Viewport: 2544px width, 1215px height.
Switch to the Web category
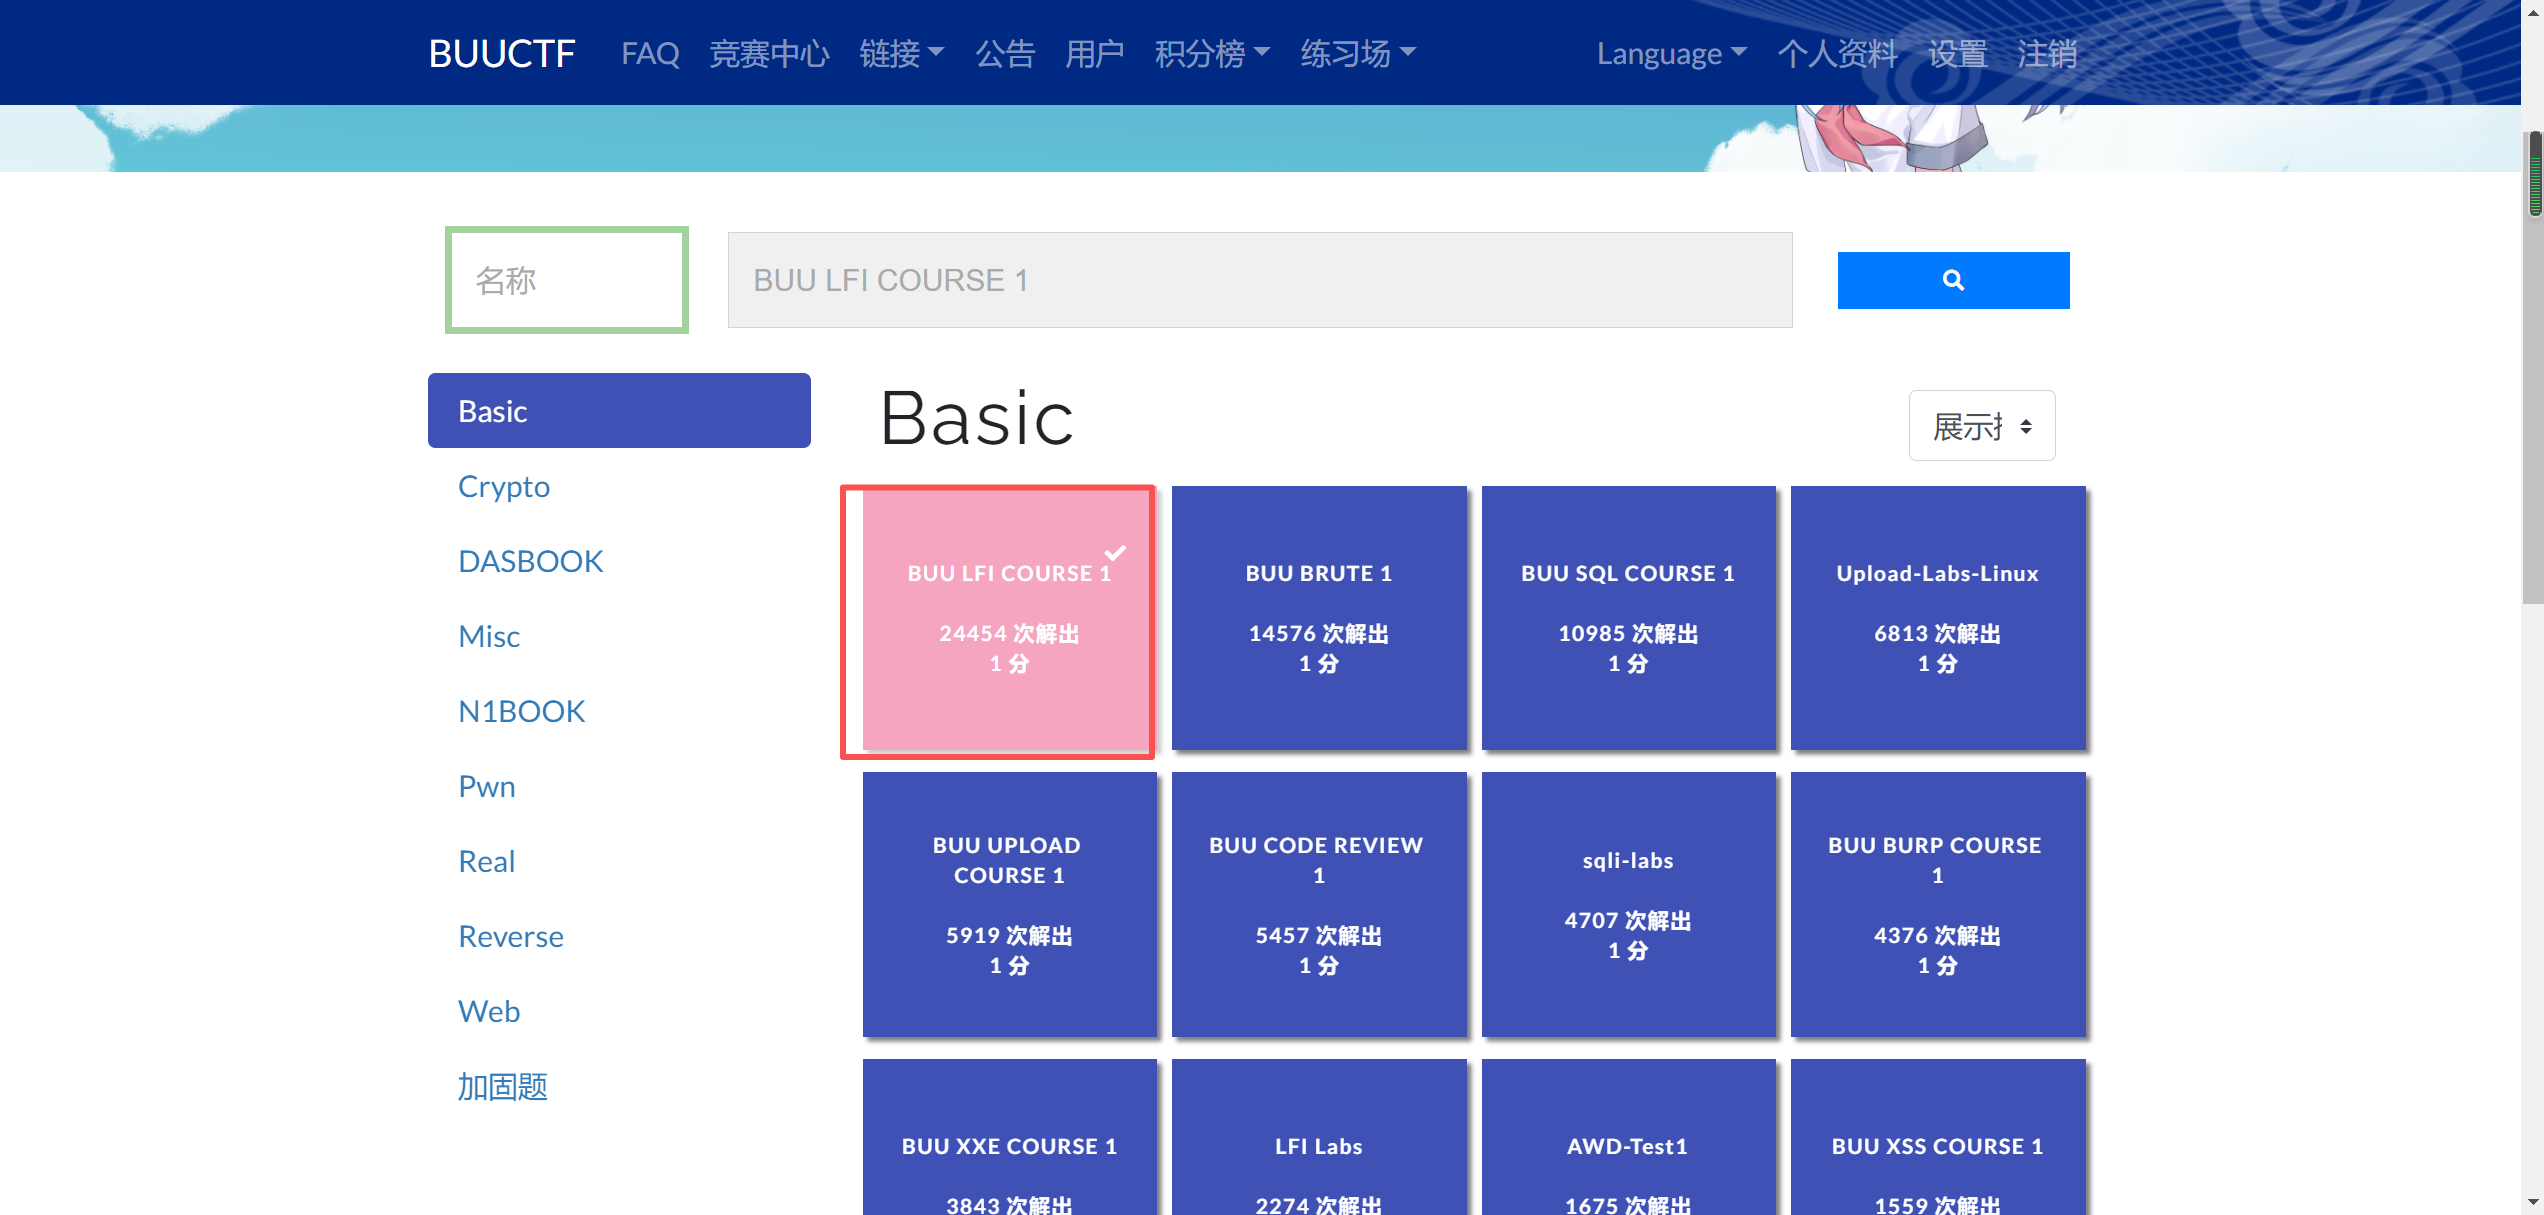(489, 1011)
